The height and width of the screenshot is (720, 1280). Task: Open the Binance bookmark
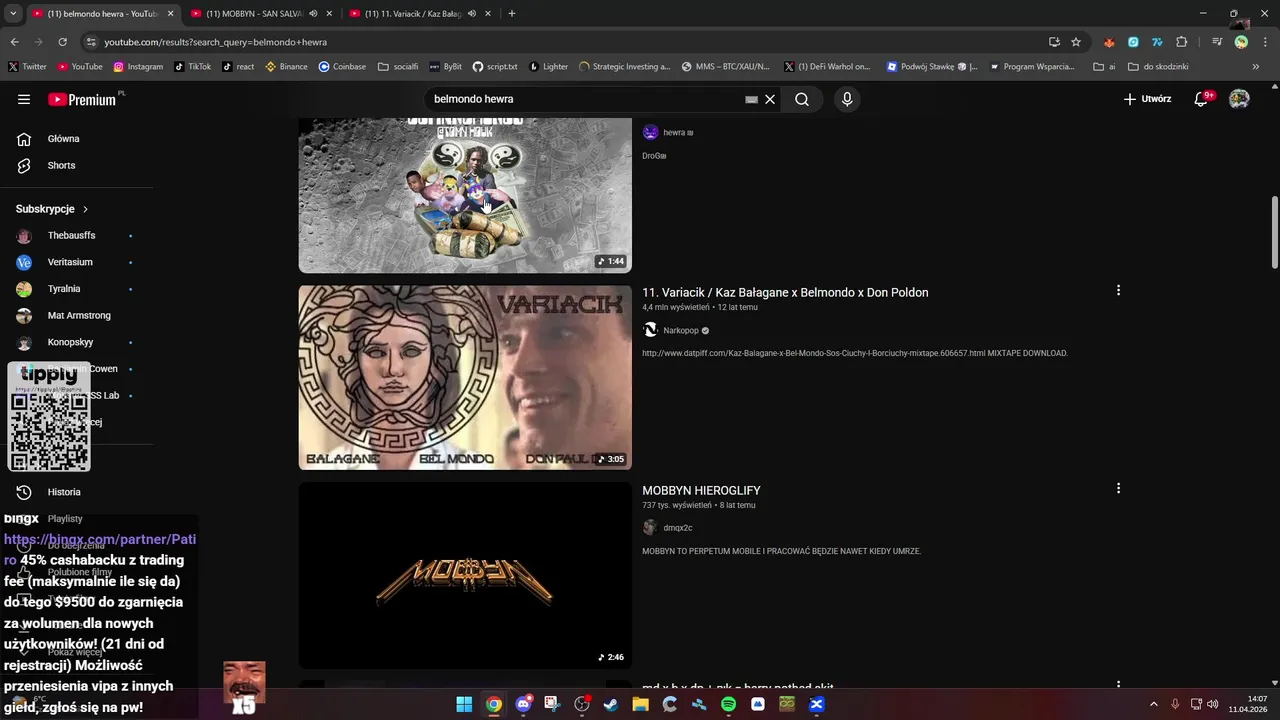[286, 67]
